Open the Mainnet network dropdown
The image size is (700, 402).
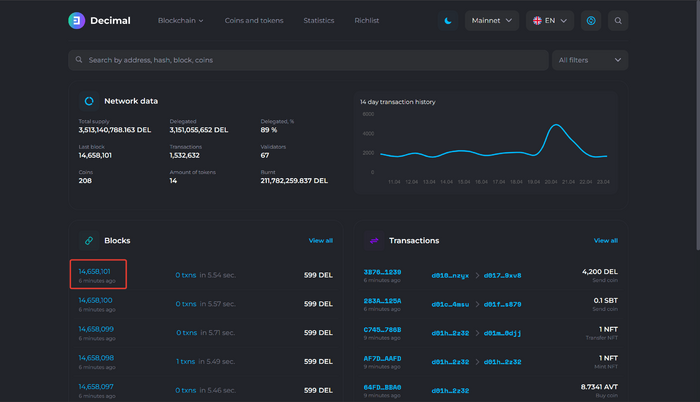coord(492,21)
